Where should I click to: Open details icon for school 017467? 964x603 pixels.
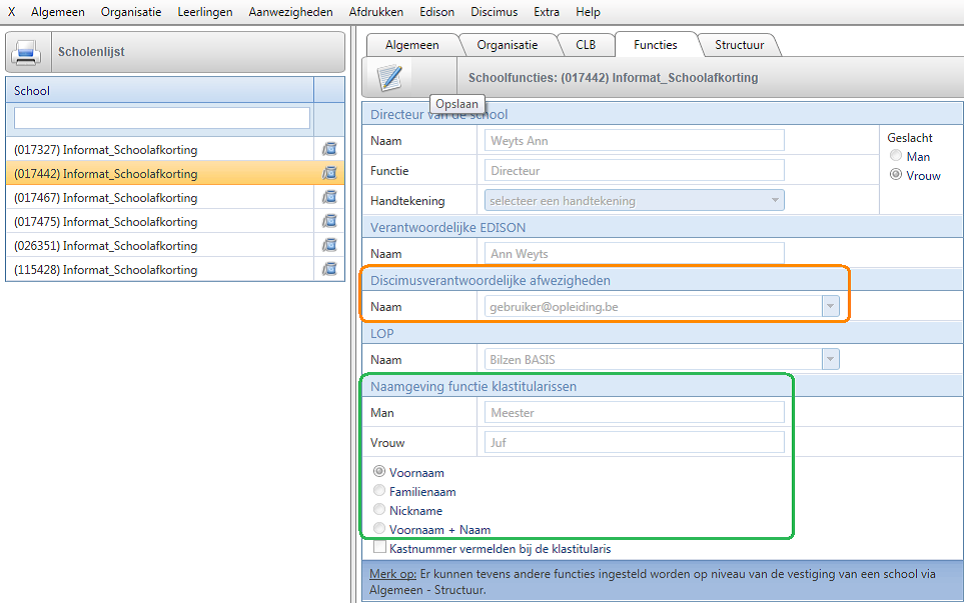click(x=330, y=197)
